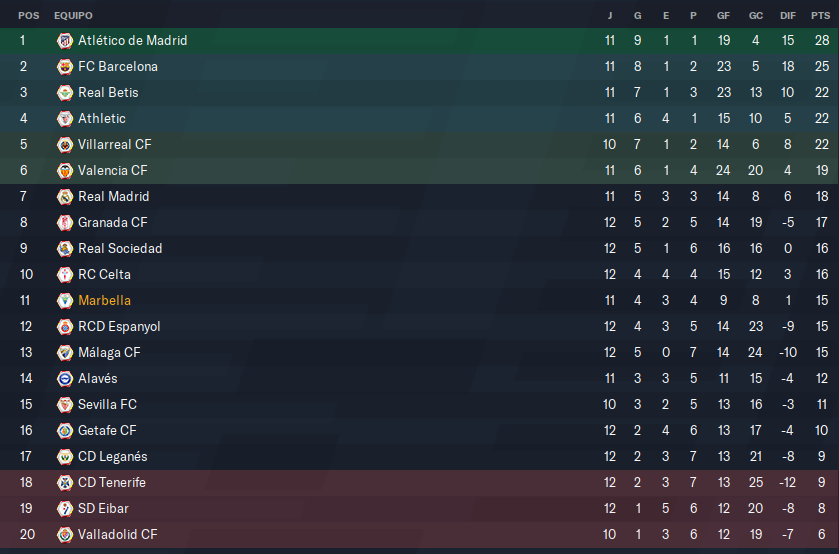Image resolution: width=839 pixels, height=554 pixels.
Task: Click the Valladolid CF club badge
Action: point(65,535)
